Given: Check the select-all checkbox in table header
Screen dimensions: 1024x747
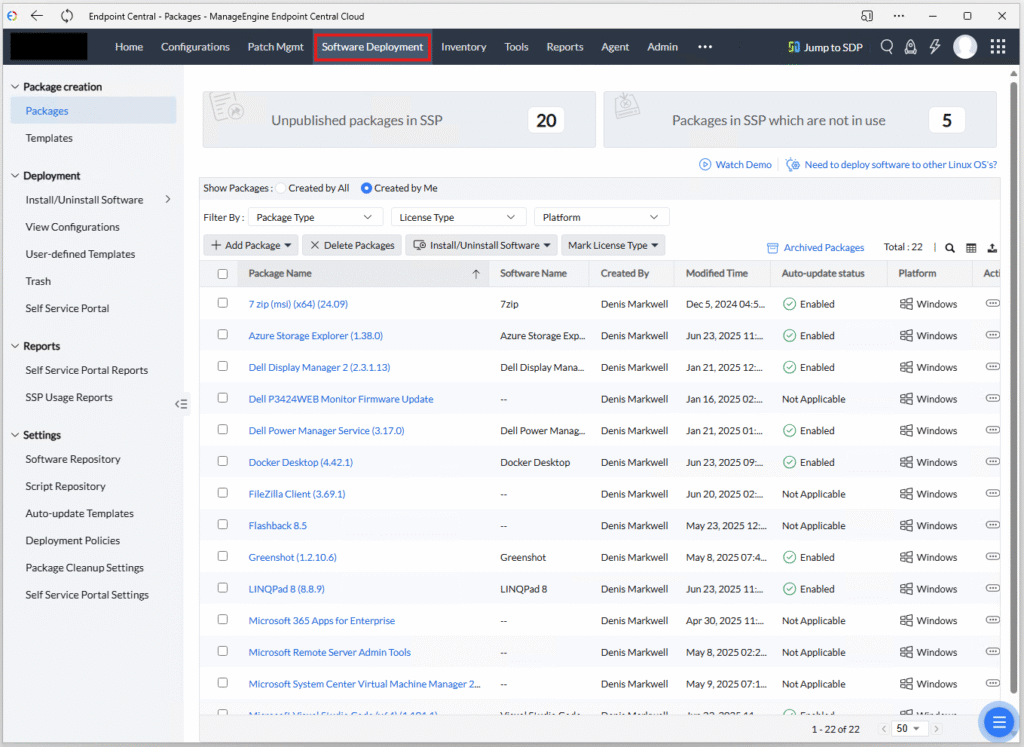Looking at the screenshot, I should coord(223,274).
